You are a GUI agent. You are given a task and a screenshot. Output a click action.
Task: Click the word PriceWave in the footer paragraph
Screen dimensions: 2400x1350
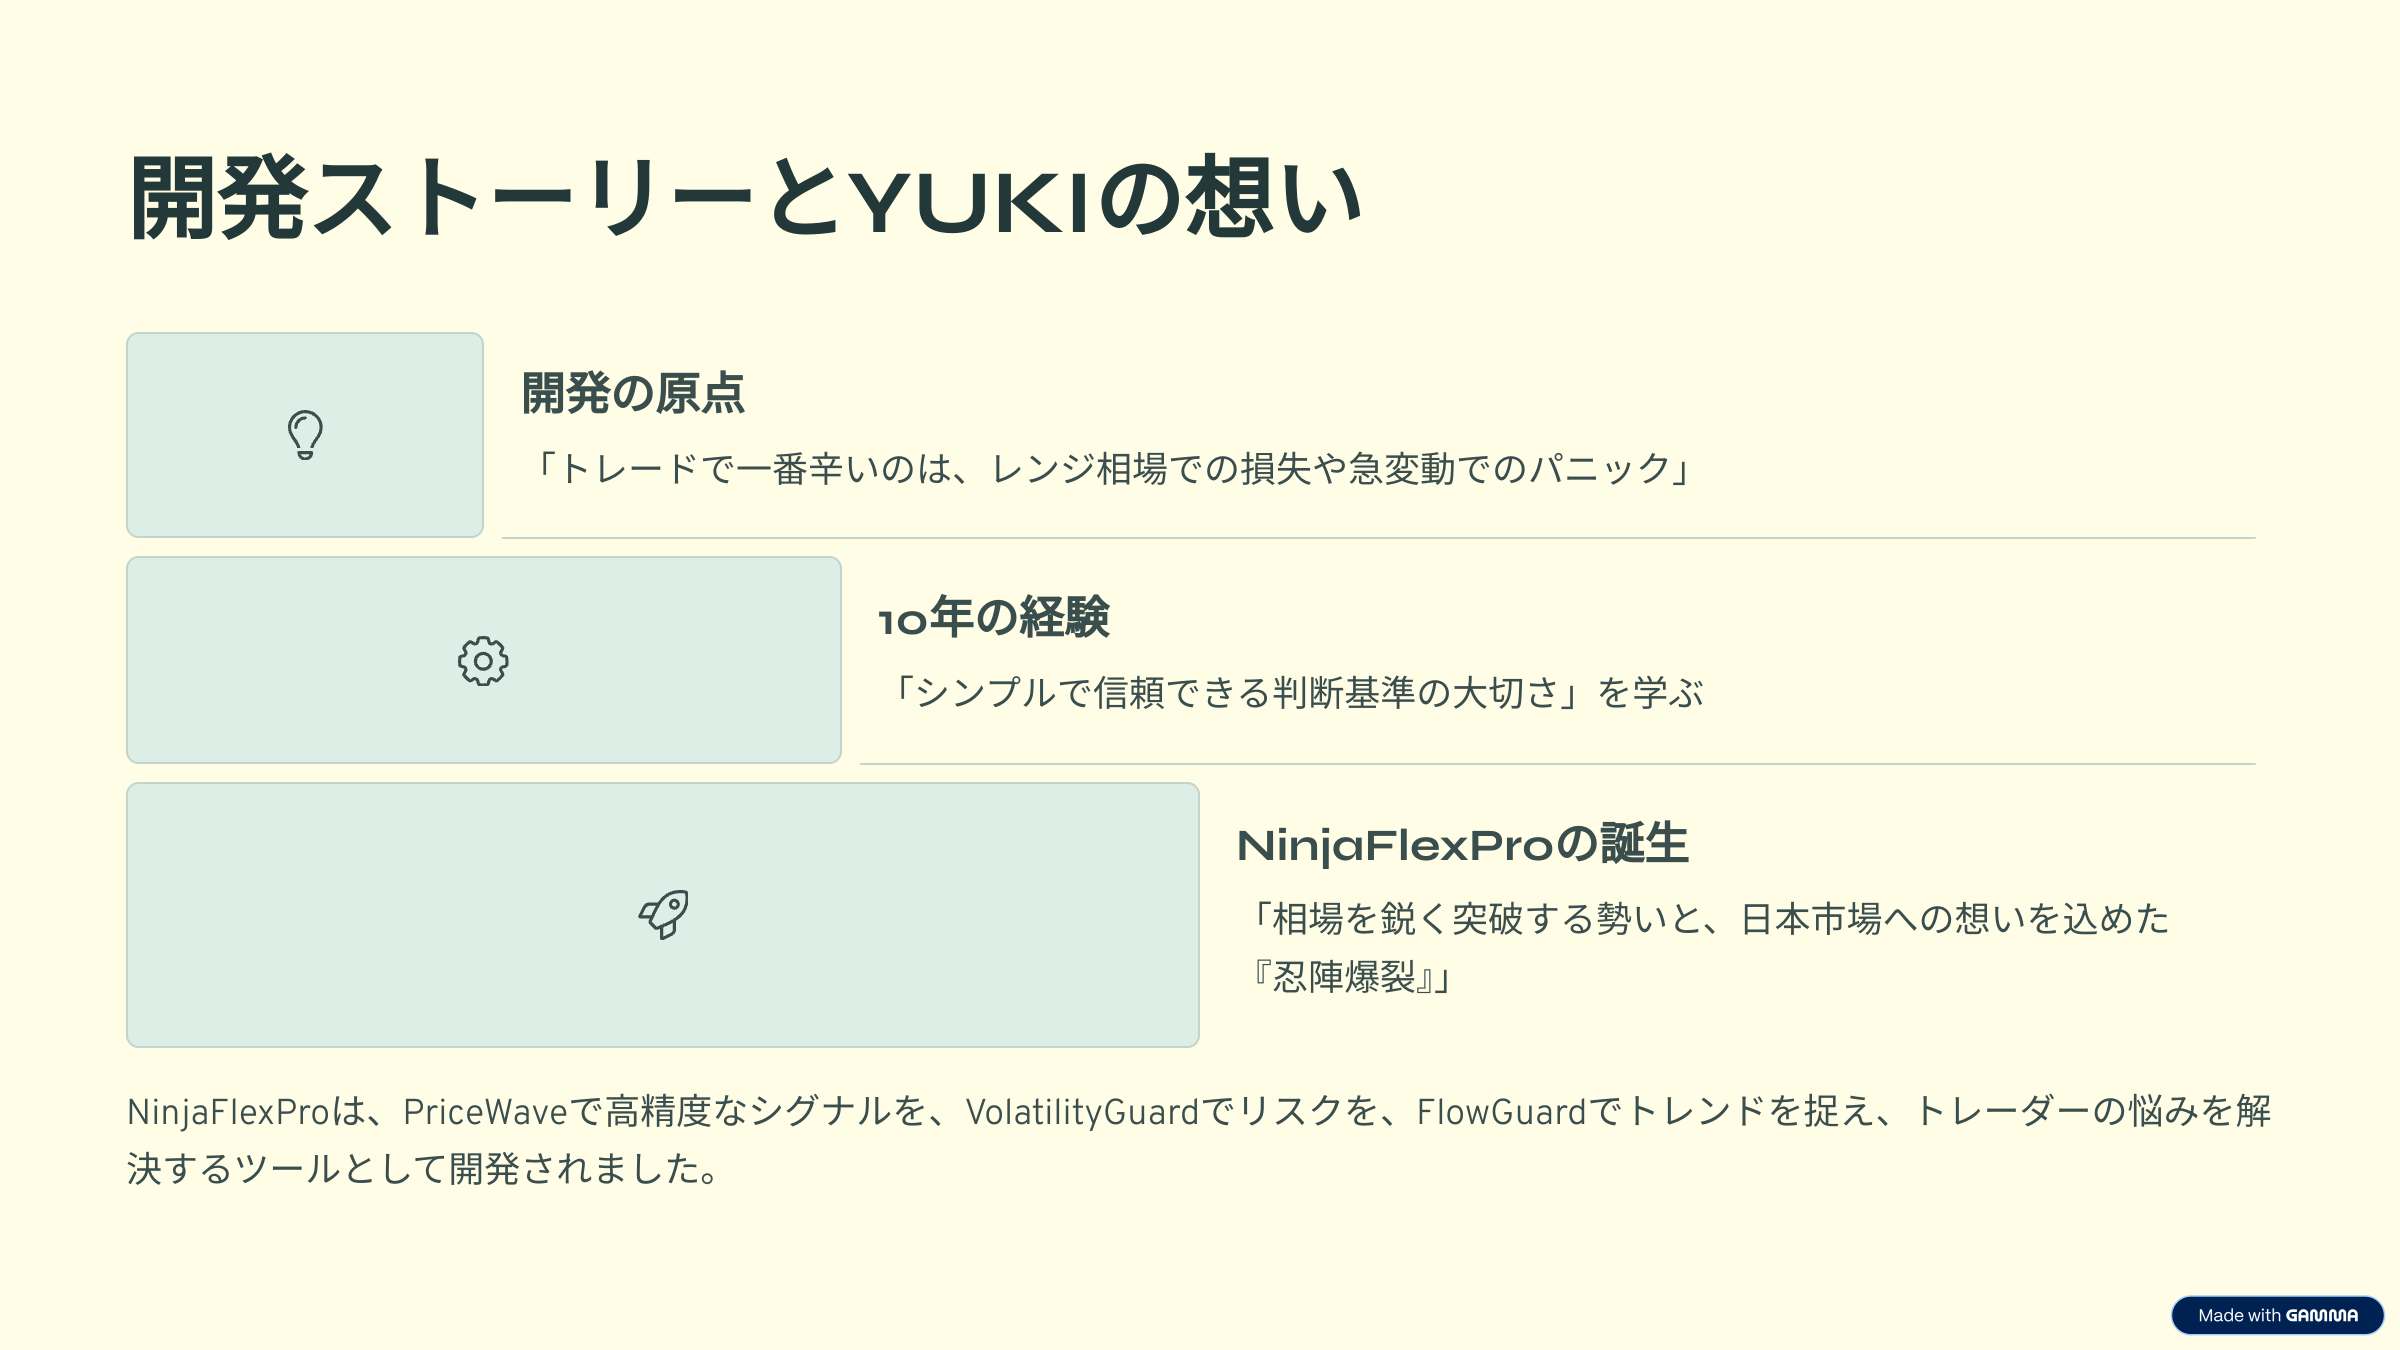pyautogui.click(x=485, y=1112)
